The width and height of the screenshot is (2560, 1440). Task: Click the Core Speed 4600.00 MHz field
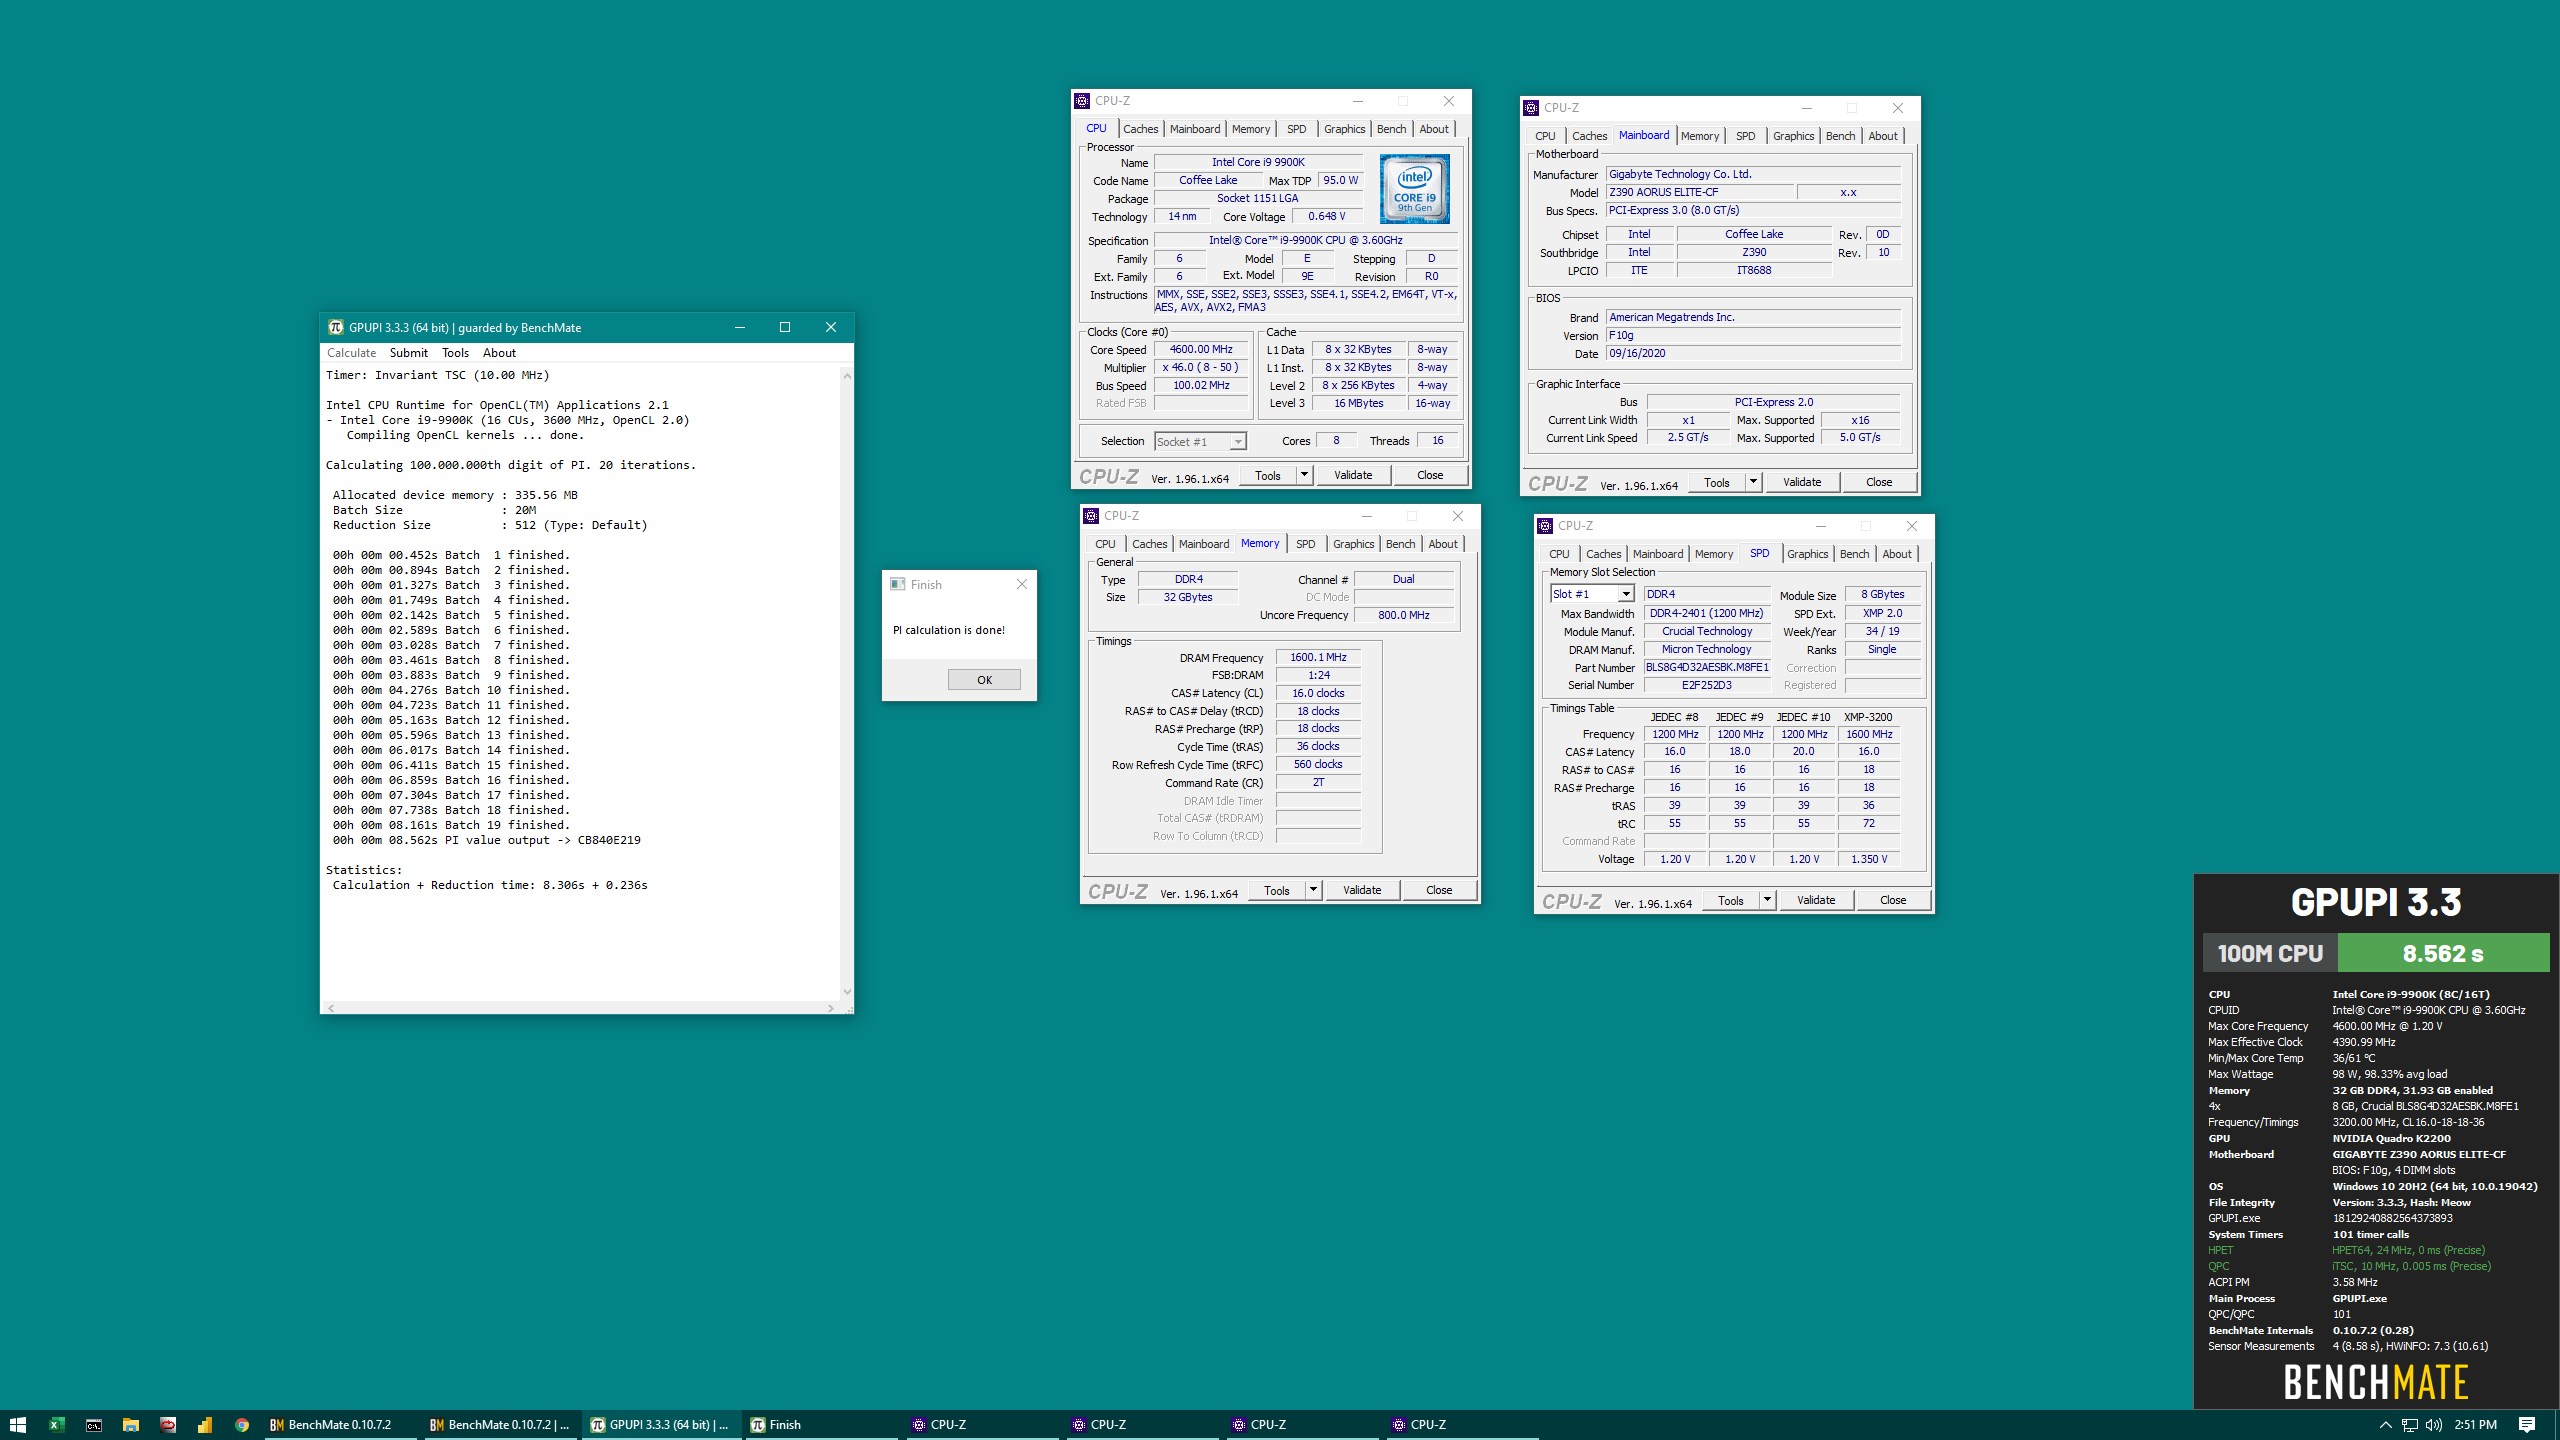tap(1201, 349)
